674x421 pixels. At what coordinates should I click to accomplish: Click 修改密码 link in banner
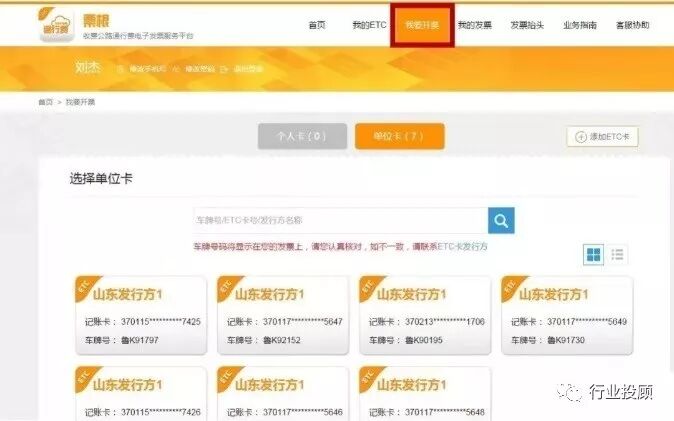click(200, 69)
